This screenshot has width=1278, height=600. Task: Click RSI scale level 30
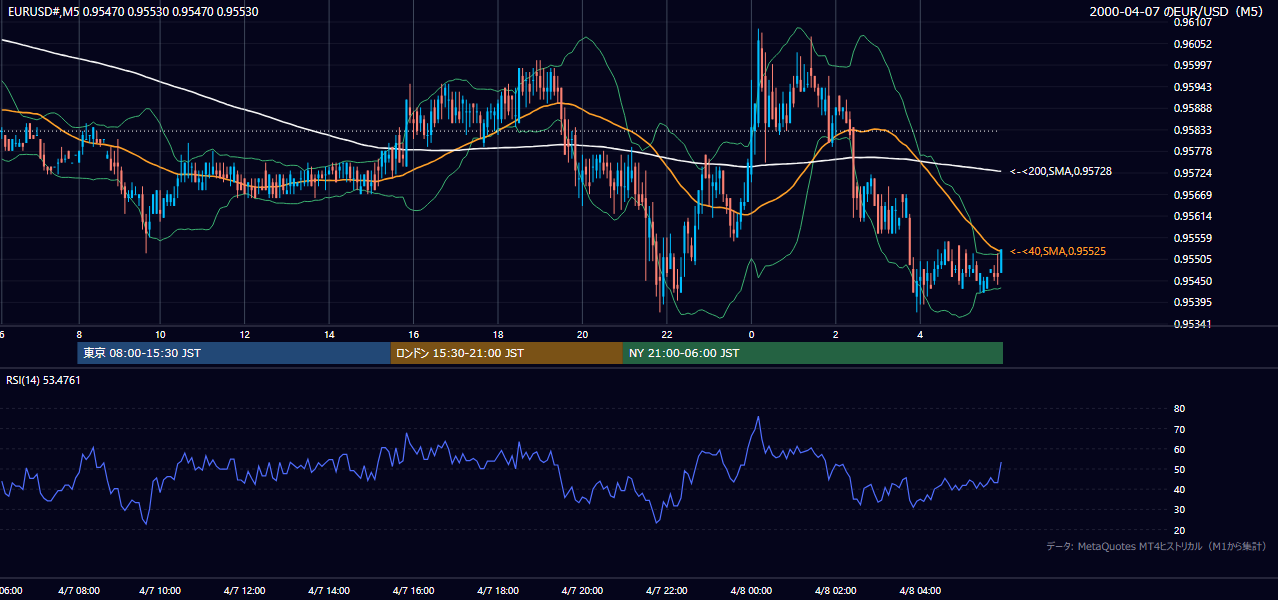tap(1179, 510)
